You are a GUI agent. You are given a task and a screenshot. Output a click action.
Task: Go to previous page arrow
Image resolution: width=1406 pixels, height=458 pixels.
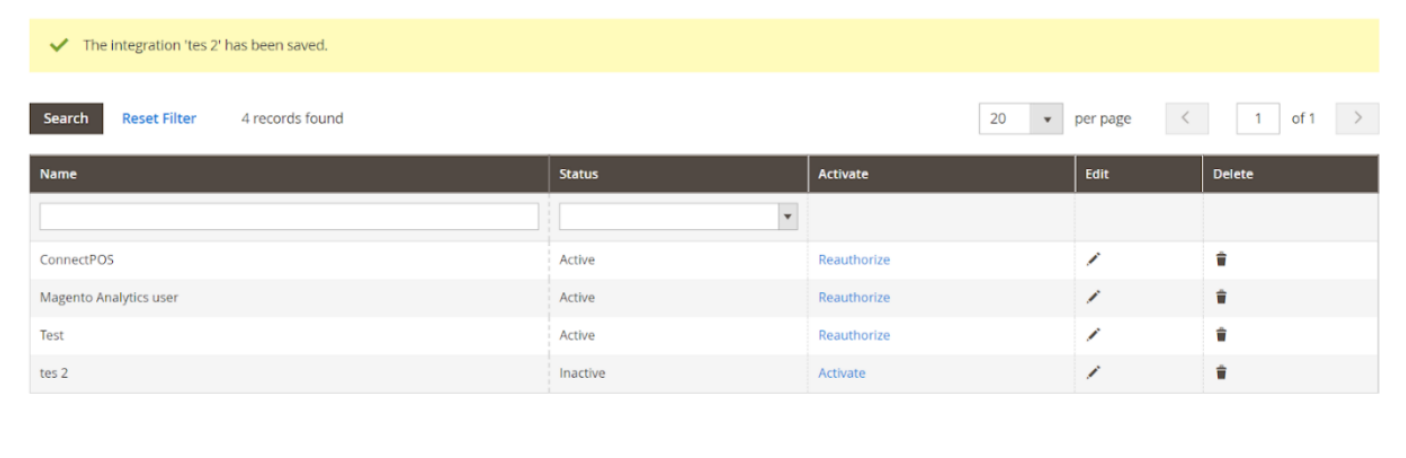point(1187,118)
